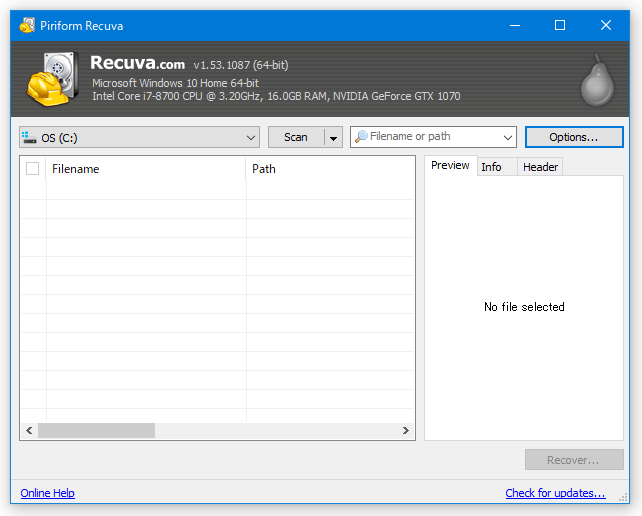Close the Piriform Recuva window
642x516 pixels.
pos(606,25)
